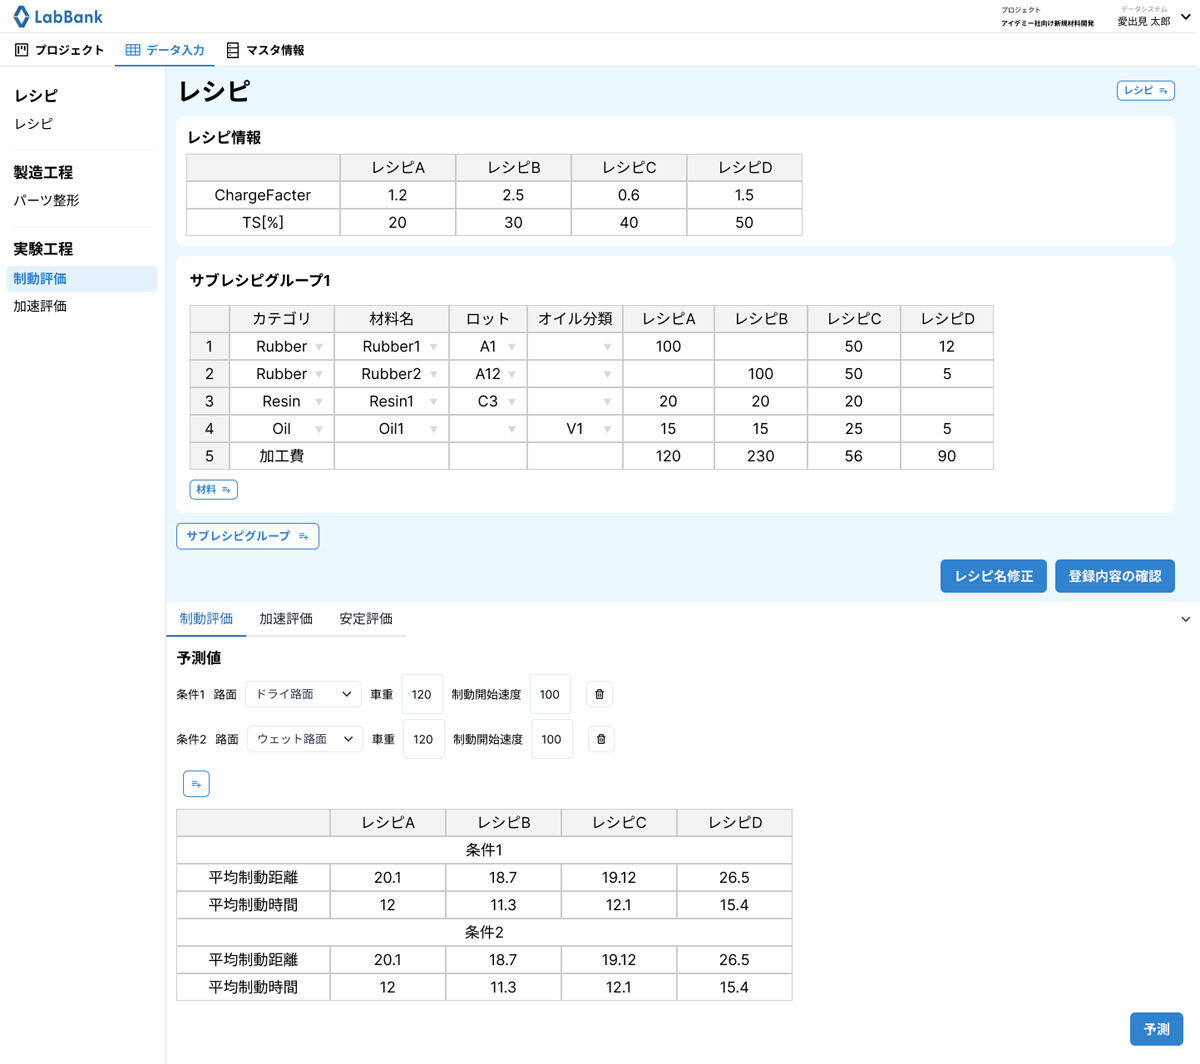Open the ウェット路面 road surface dropdown
The height and width of the screenshot is (1064, 1200).
(x=305, y=739)
